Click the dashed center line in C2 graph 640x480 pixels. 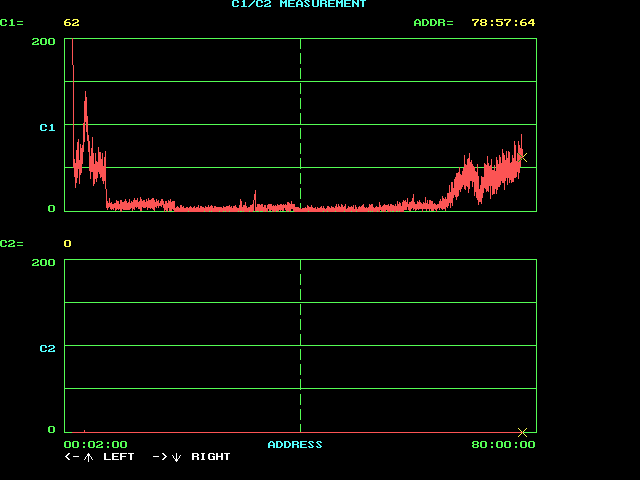[300, 346]
